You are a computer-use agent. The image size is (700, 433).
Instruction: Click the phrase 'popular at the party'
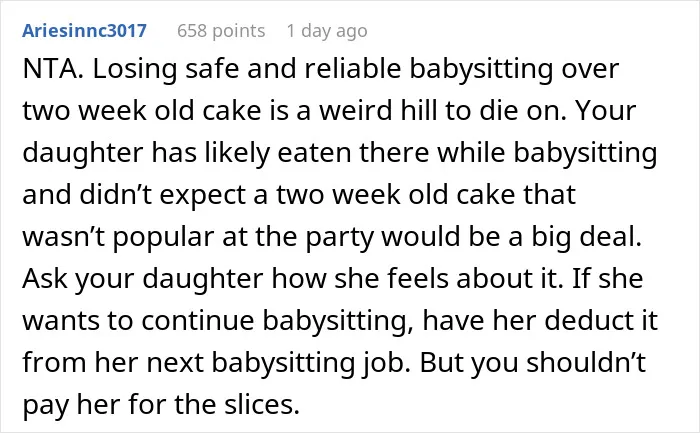pyautogui.click(x=243, y=238)
